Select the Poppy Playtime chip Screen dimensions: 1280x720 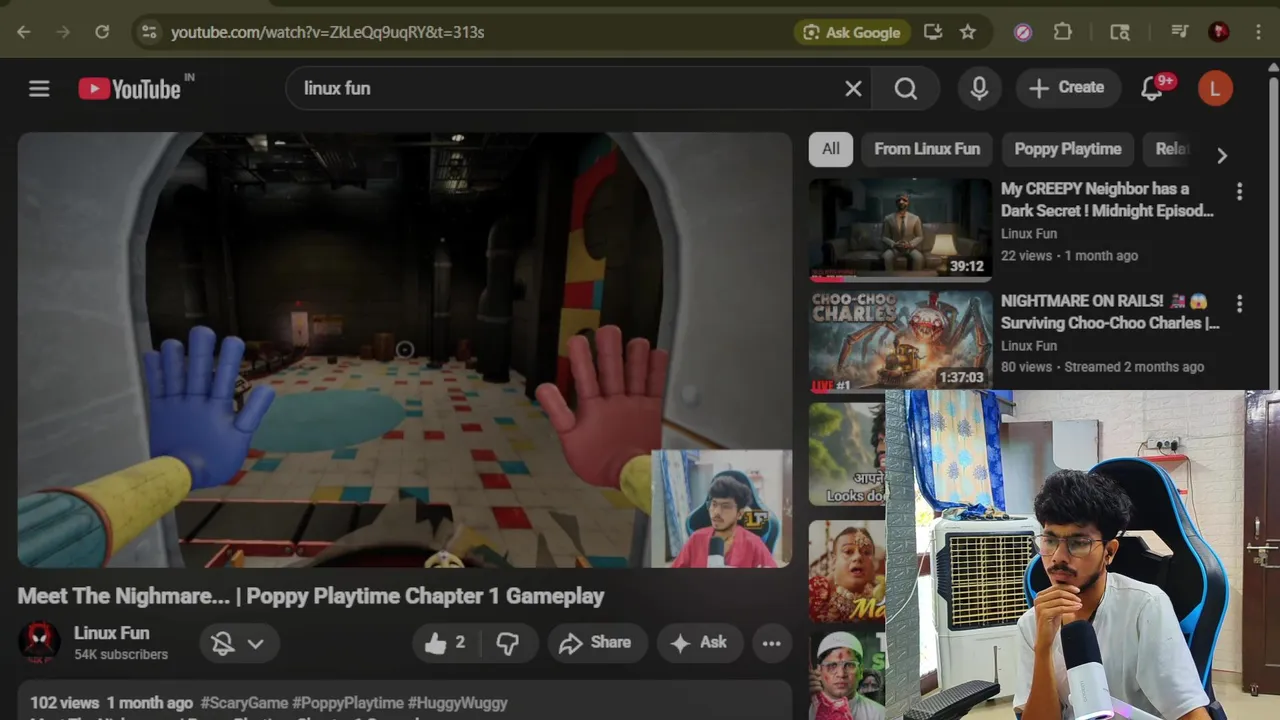1068,149
